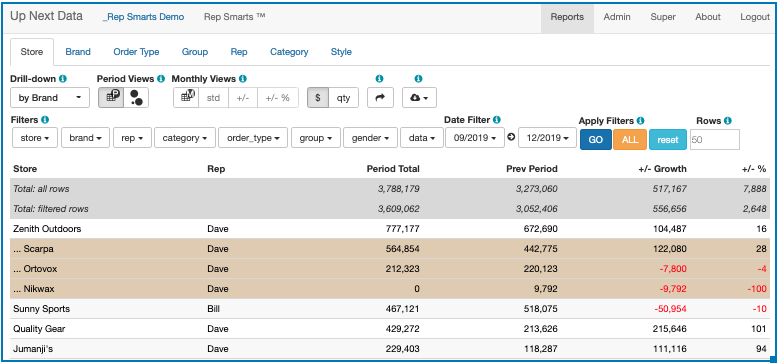Click the reset filters button
777x363 pixels.
pos(668,140)
